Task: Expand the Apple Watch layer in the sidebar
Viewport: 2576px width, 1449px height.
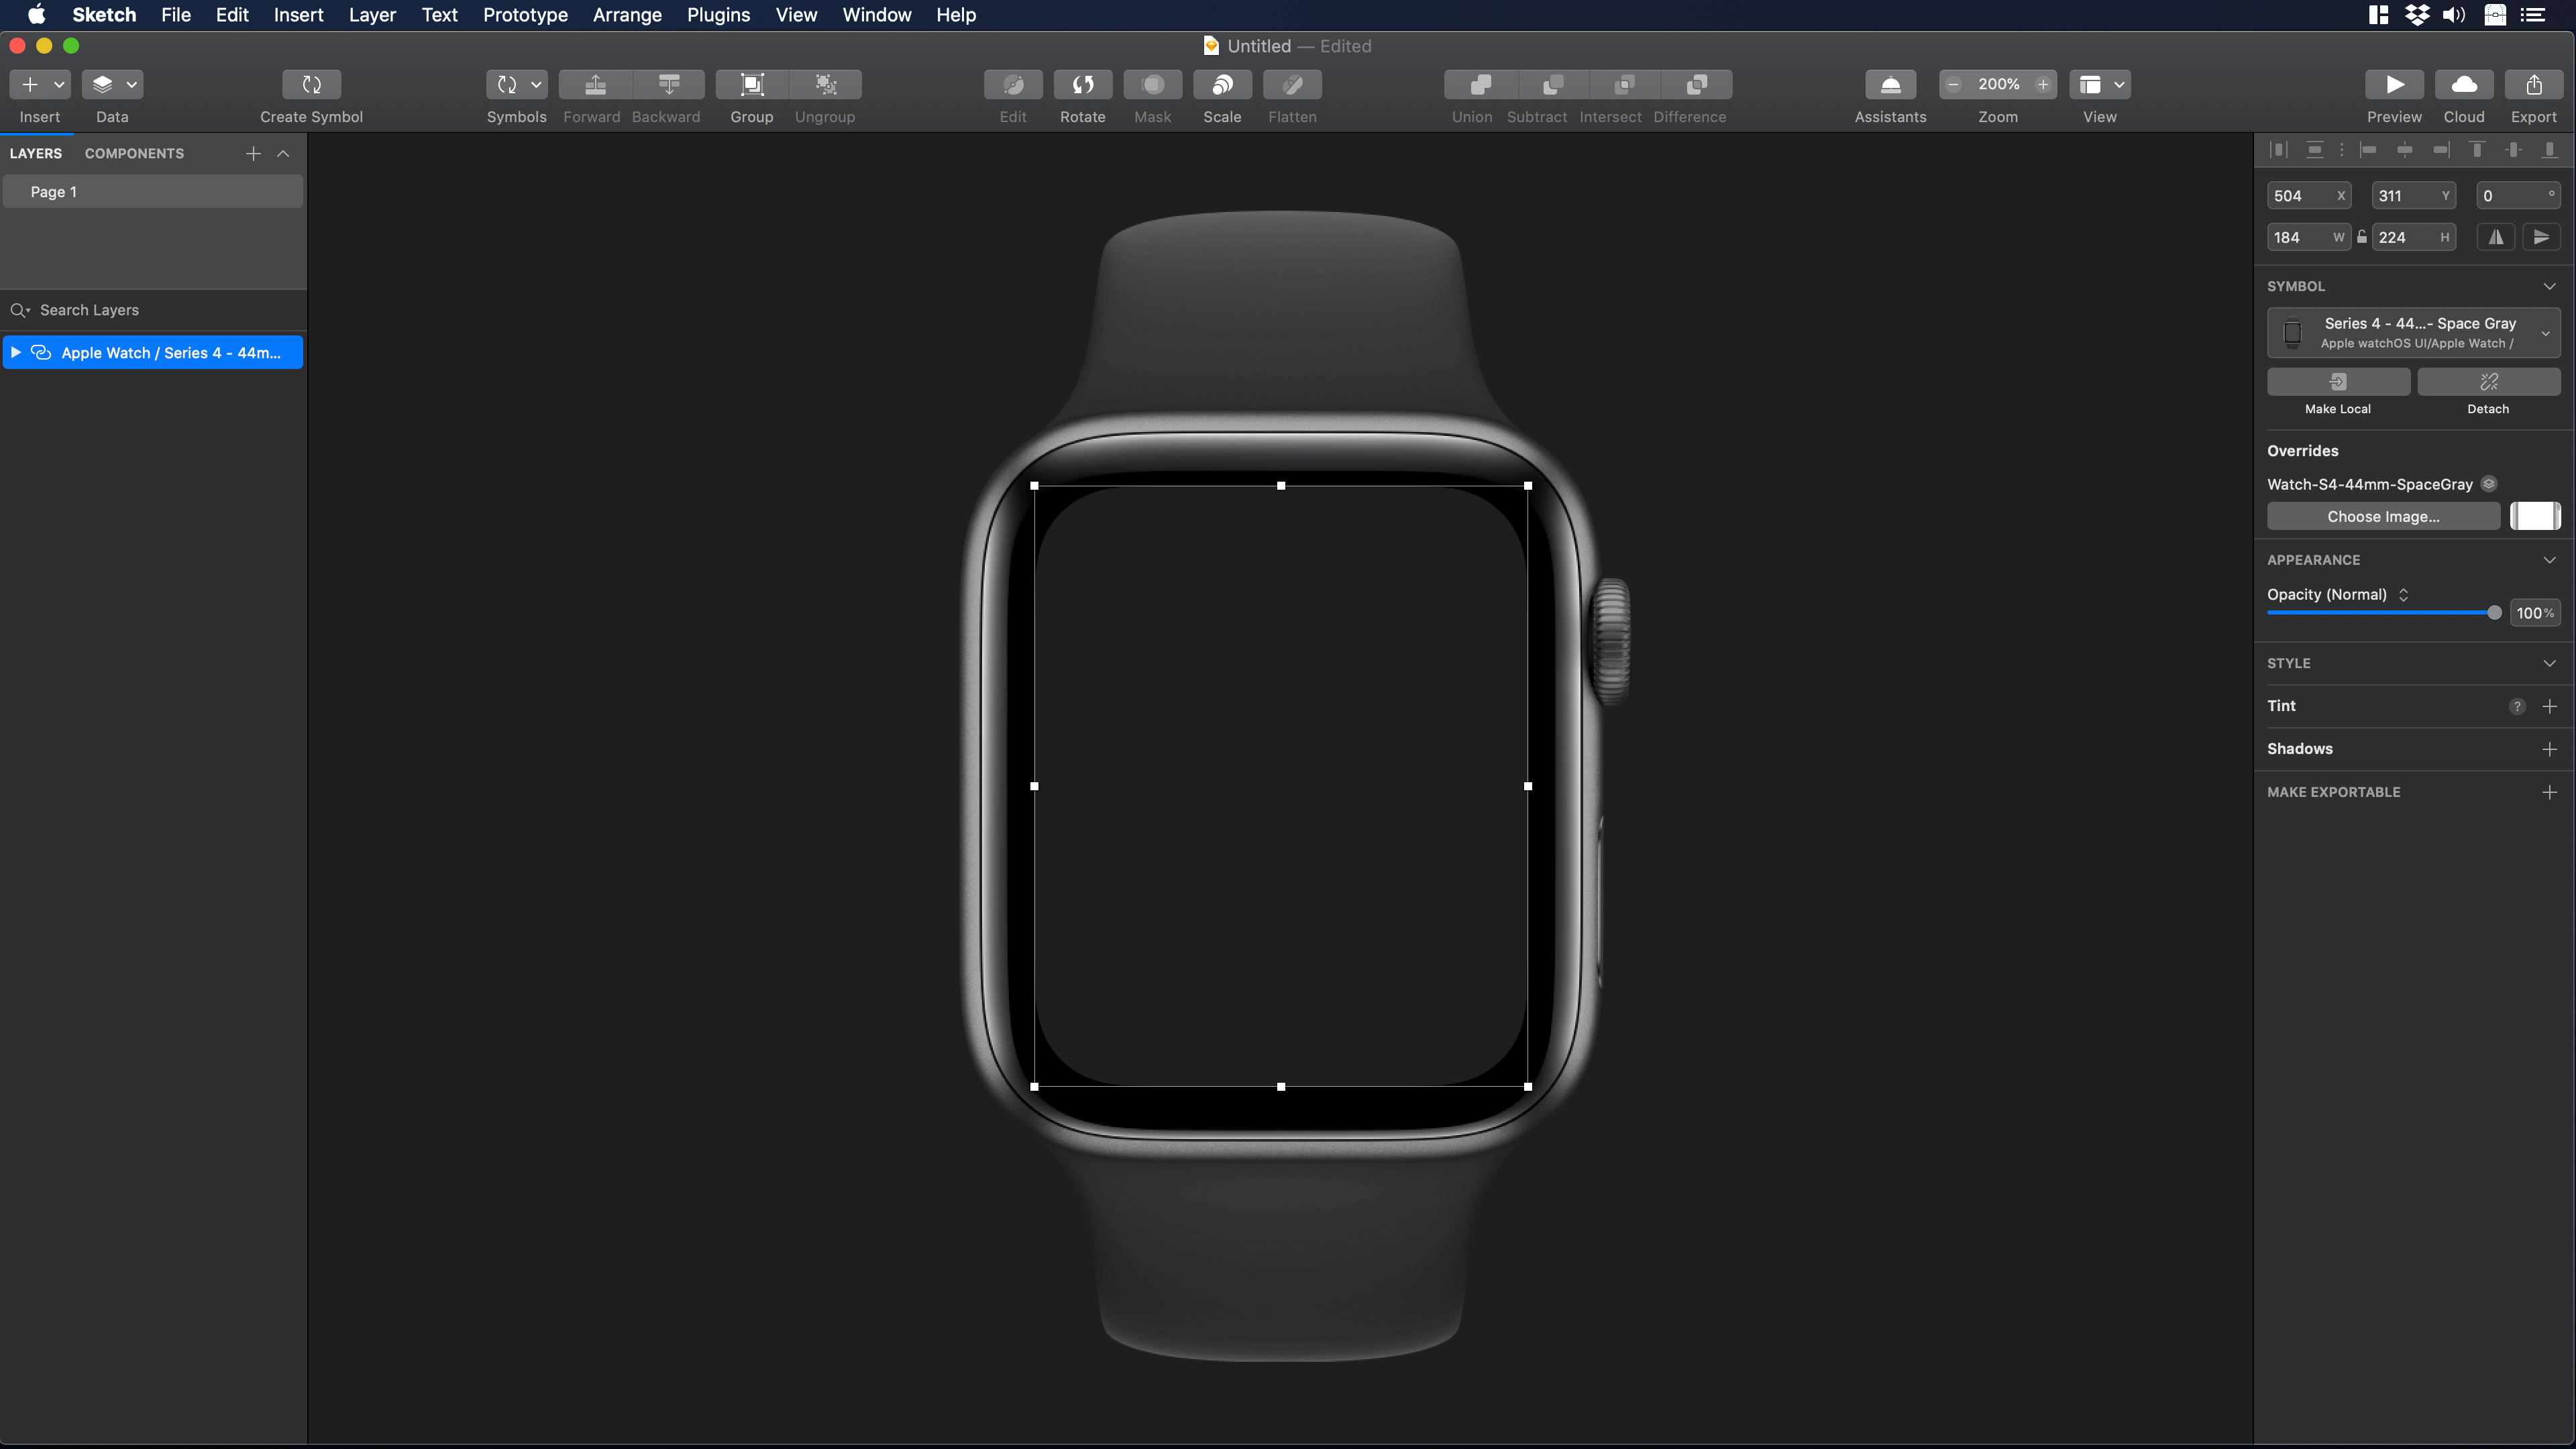Action: 15,352
